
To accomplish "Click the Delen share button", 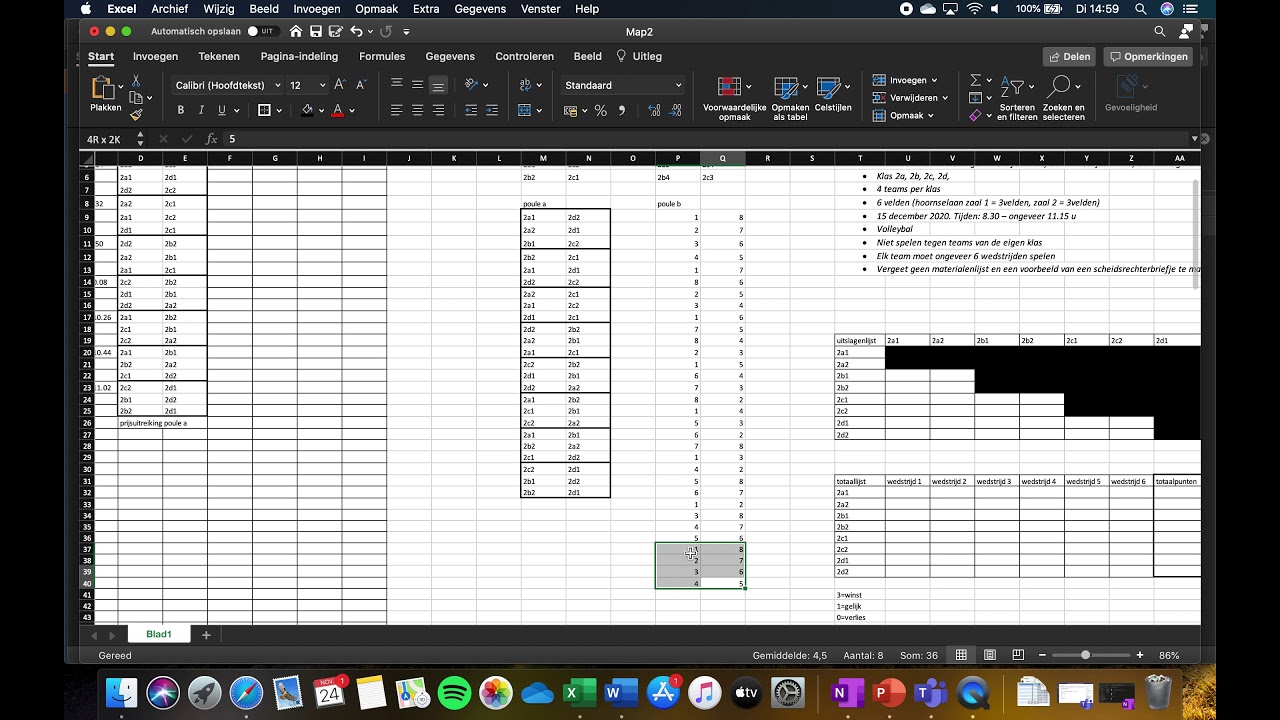I will 1069,57.
